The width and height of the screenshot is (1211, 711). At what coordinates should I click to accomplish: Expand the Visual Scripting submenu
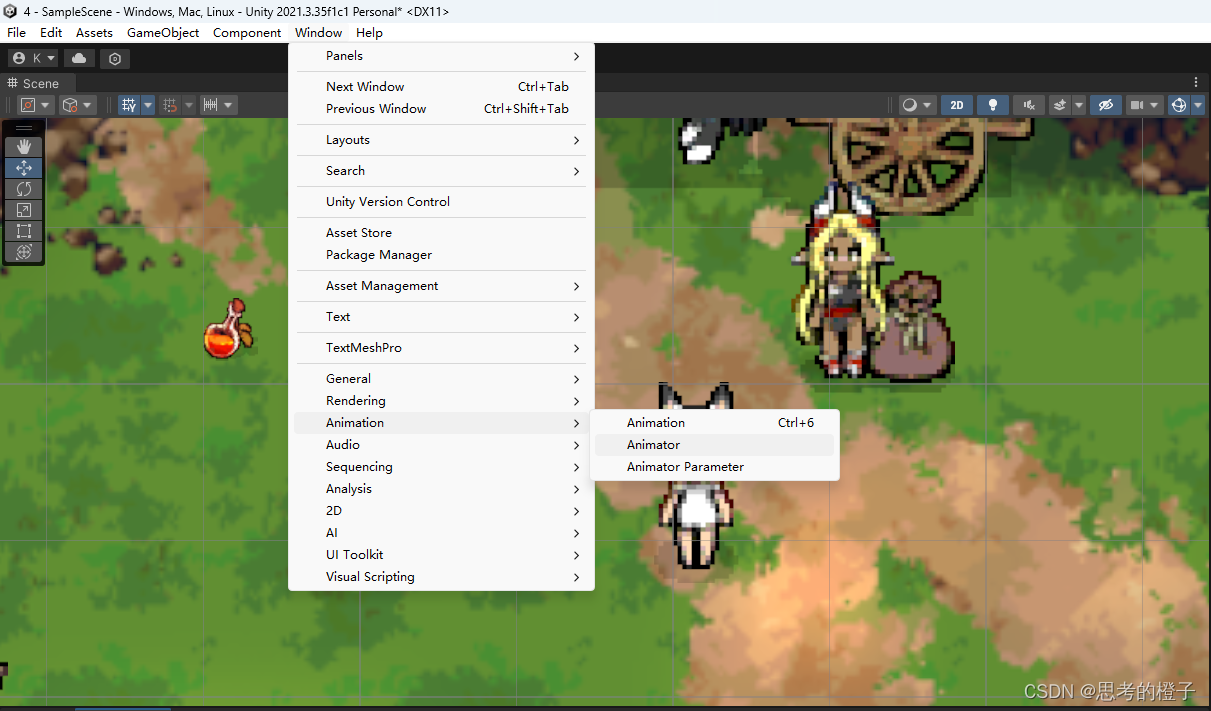click(441, 577)
